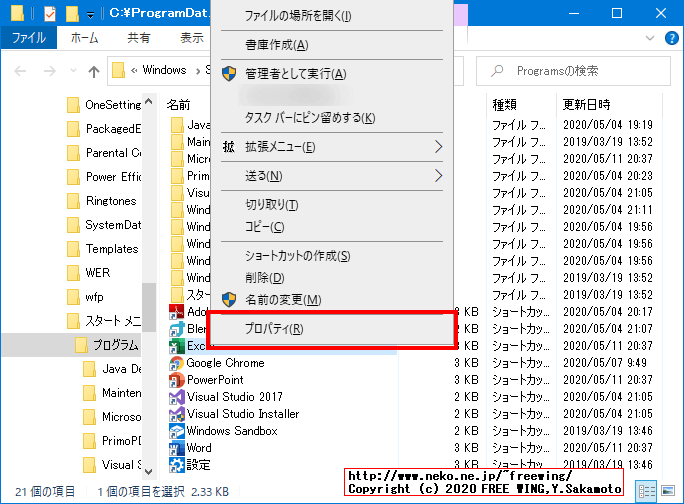Select the Visual Studio Installer icon
This screenshot has height=504, width=684.
tap(176, 414)
